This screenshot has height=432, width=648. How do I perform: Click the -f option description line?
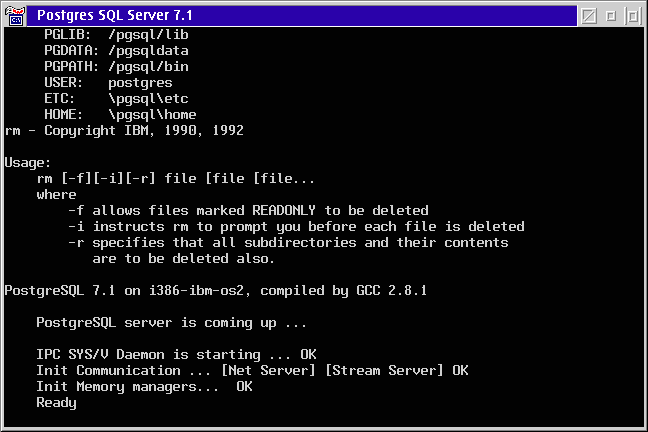pos(248,211)
